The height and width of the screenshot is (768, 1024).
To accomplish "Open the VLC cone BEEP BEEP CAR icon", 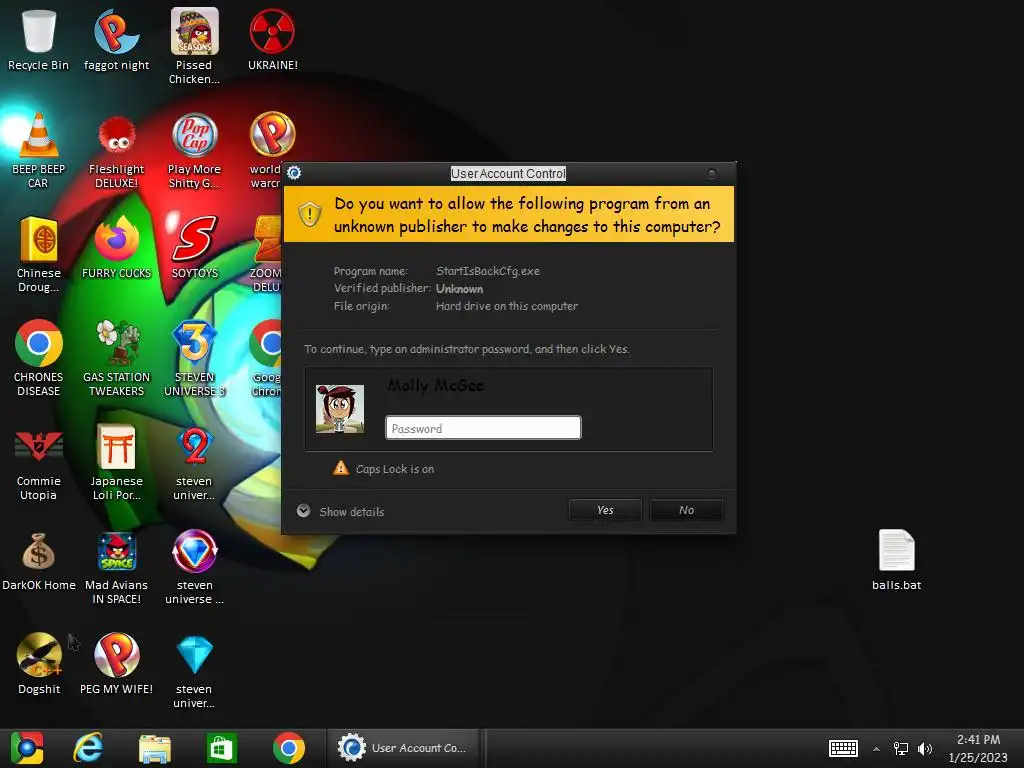I will click(39, 150).
